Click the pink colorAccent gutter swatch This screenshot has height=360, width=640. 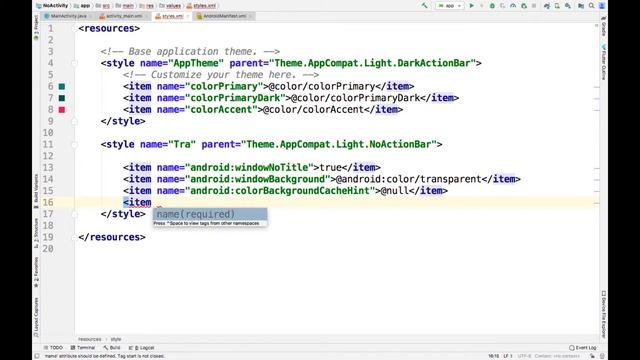[62, 109]
